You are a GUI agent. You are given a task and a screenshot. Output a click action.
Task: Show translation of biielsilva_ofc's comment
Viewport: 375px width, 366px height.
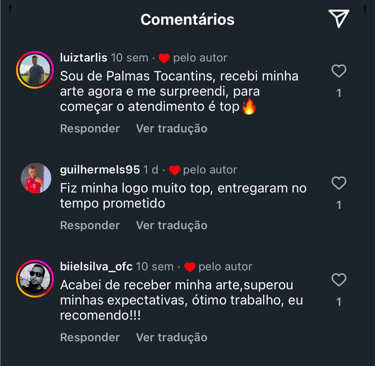(171, 337)
